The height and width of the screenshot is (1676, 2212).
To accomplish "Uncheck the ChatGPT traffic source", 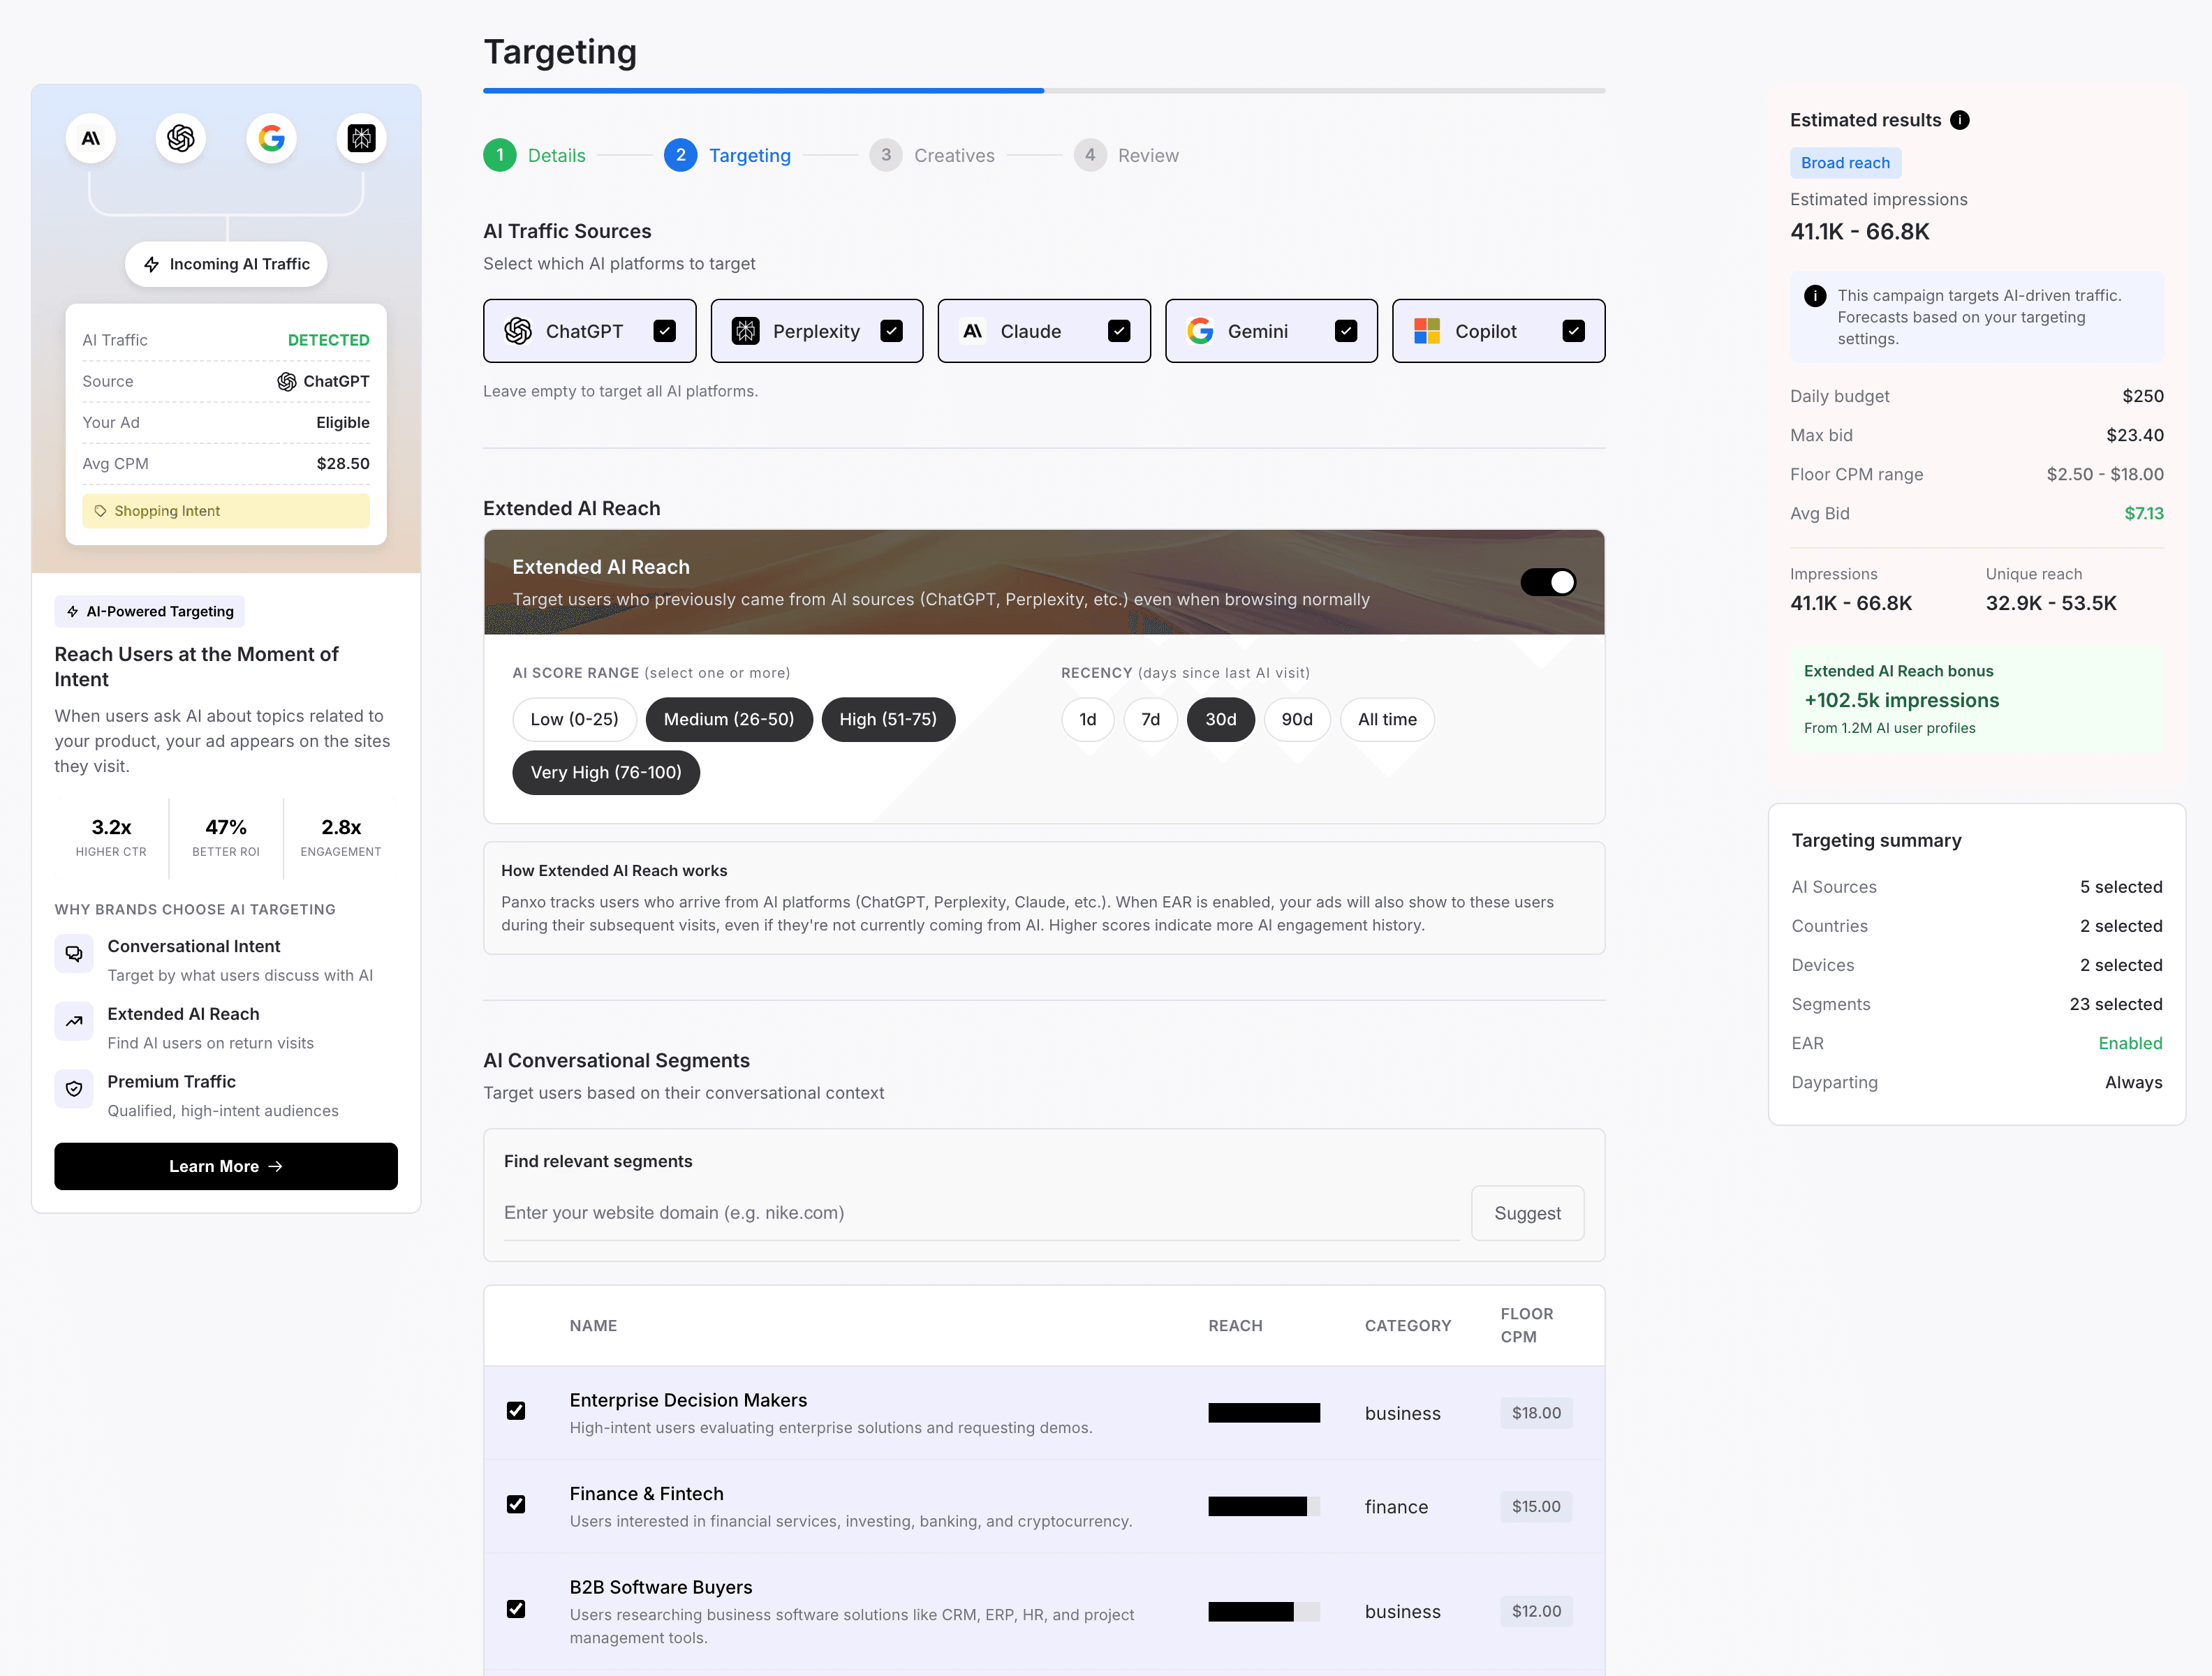I will pyautogui.click(x=664, y=331).
